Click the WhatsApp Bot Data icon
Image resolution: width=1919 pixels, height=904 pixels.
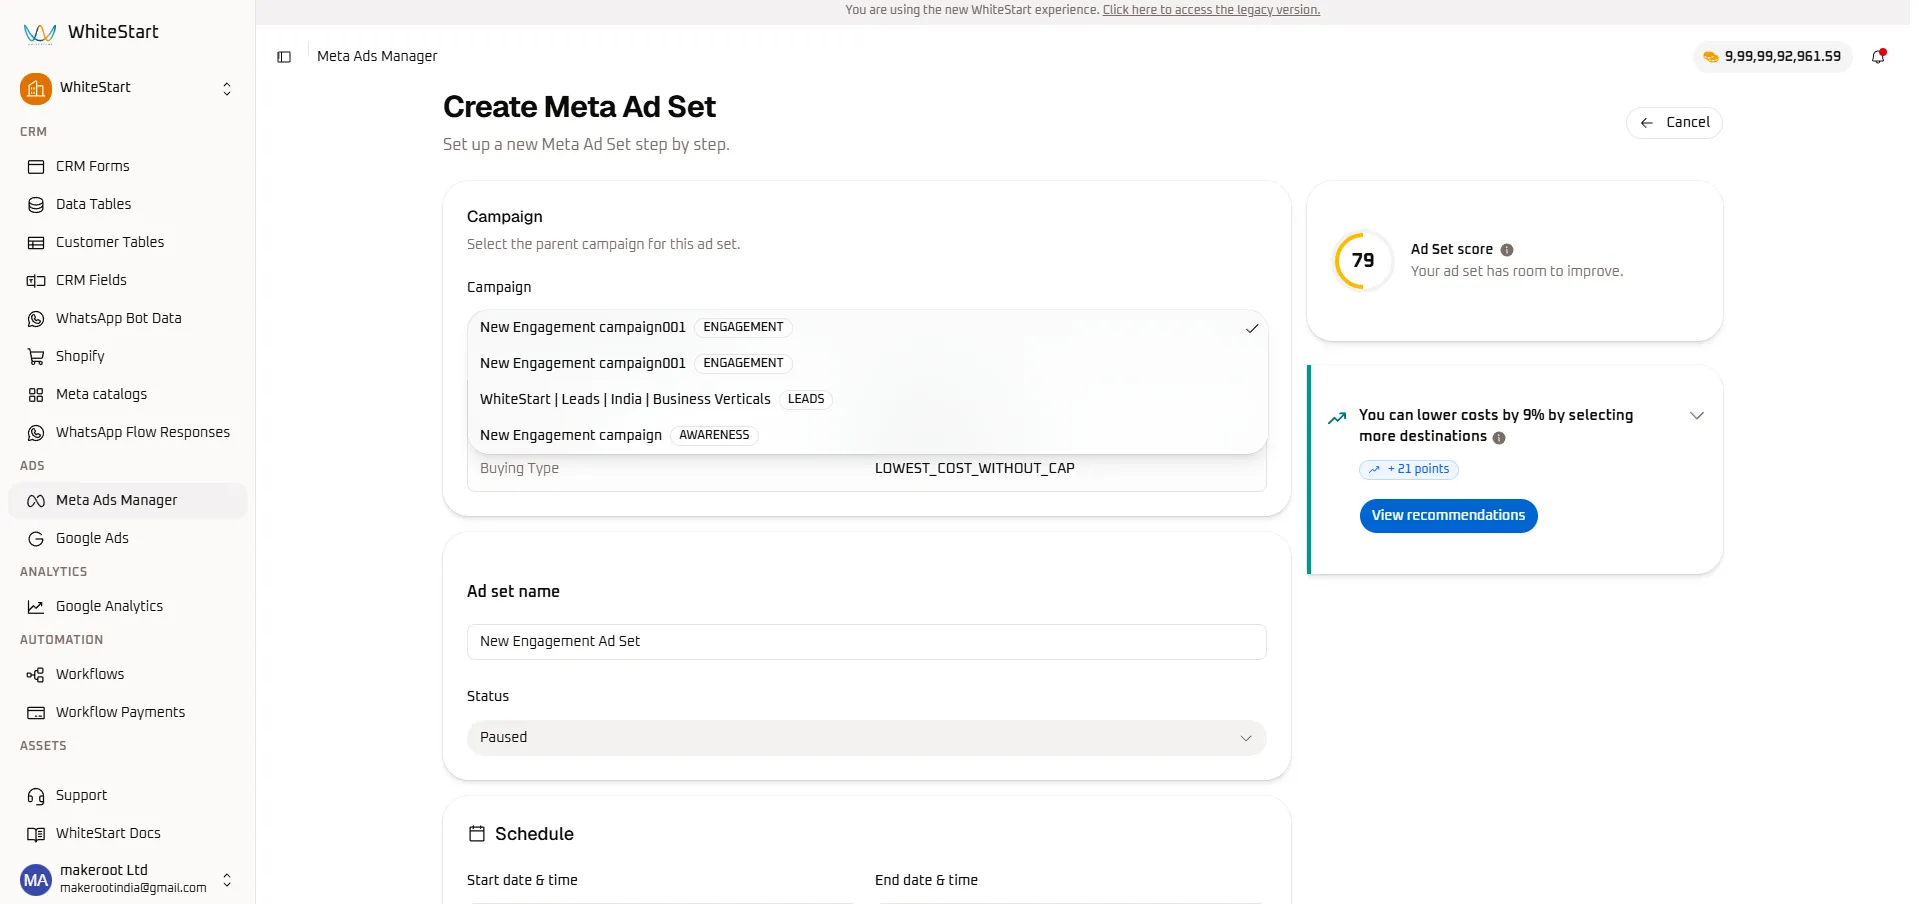[36, 319]
